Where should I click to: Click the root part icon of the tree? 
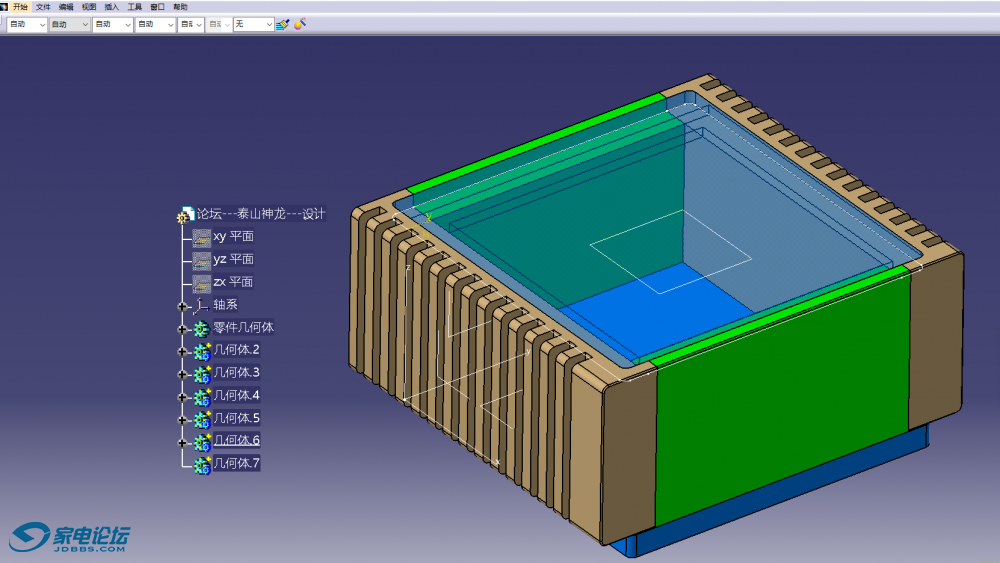185,215
